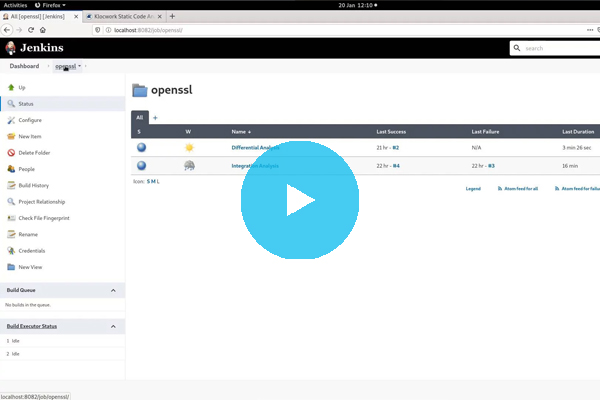Open Integration Analysis last failure build #3

[x=491, y=166]
